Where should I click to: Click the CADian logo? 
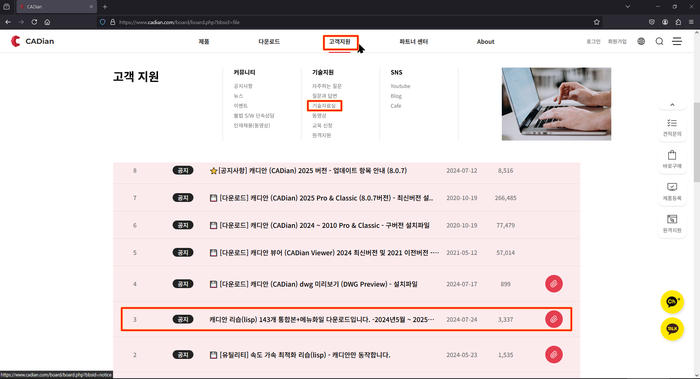(x=33, y=41)
